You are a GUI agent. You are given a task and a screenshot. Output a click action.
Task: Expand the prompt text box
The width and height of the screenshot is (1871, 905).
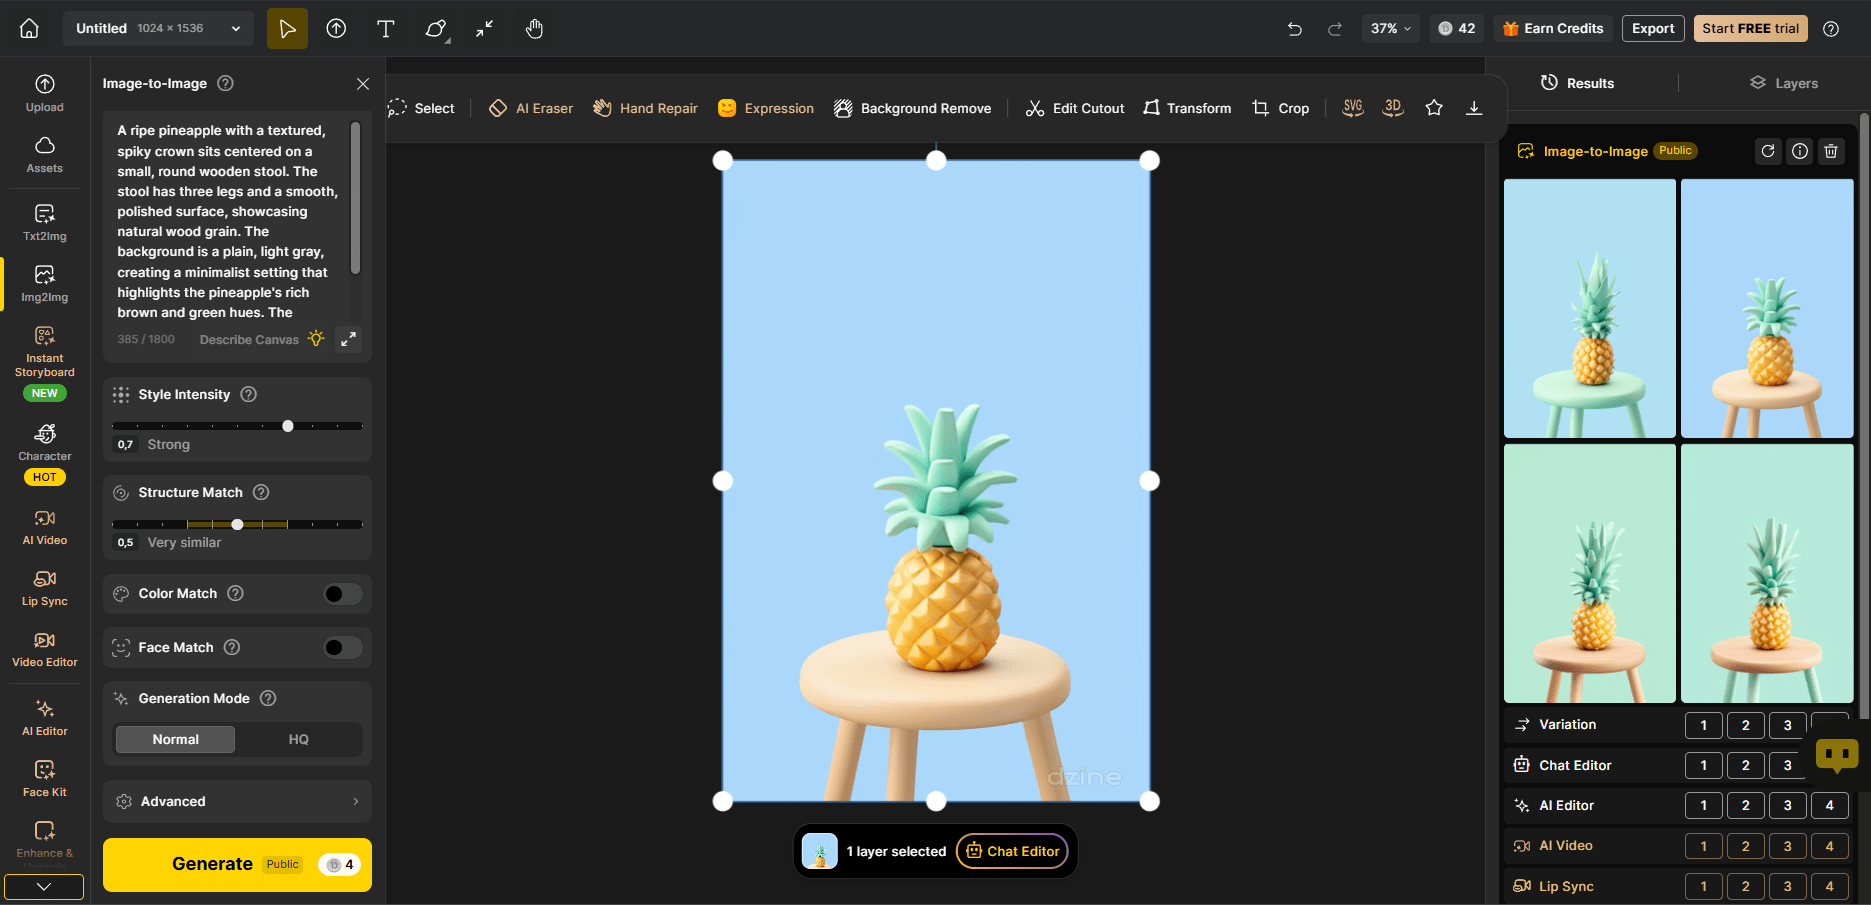[348, 339]
